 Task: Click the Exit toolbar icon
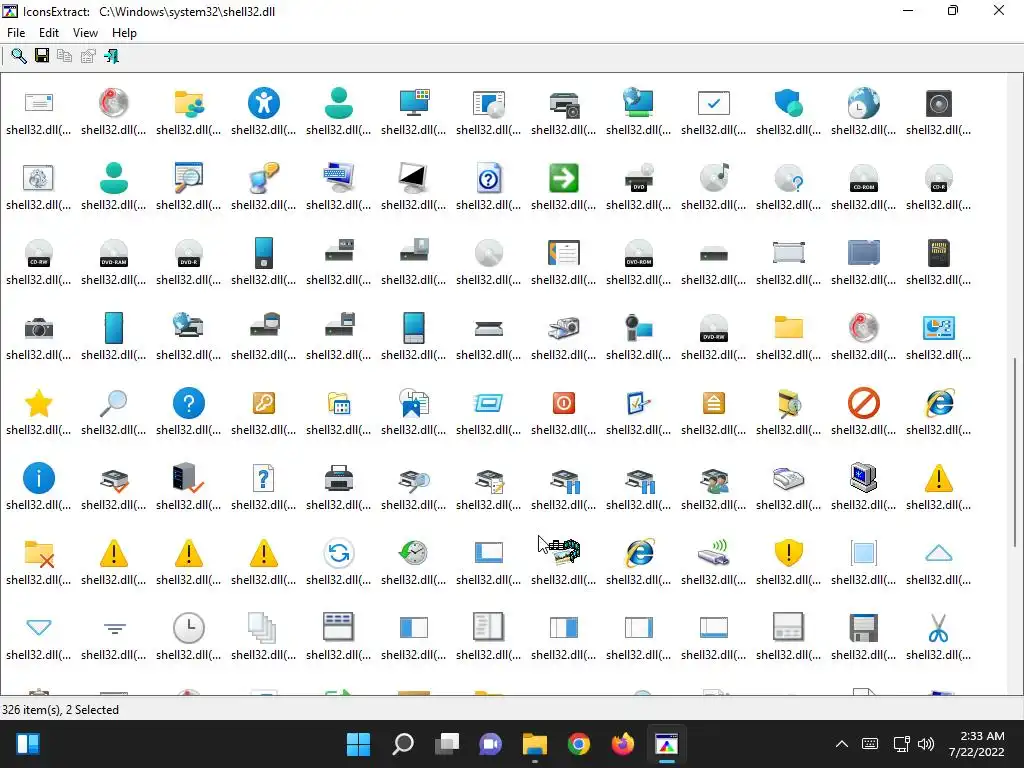point(112,56)
